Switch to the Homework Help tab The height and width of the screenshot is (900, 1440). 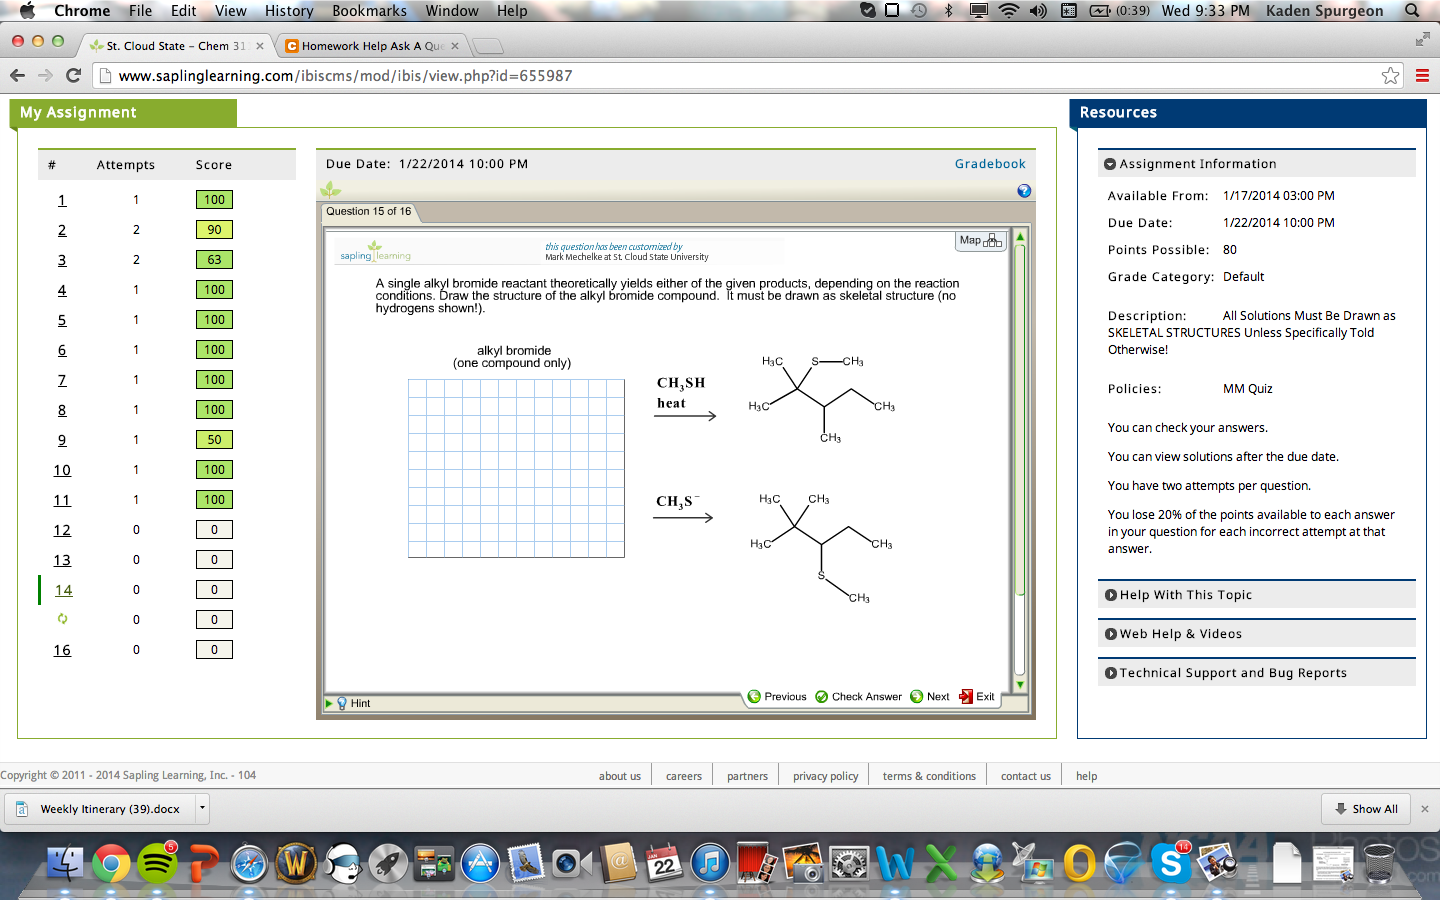pos(367,45)
